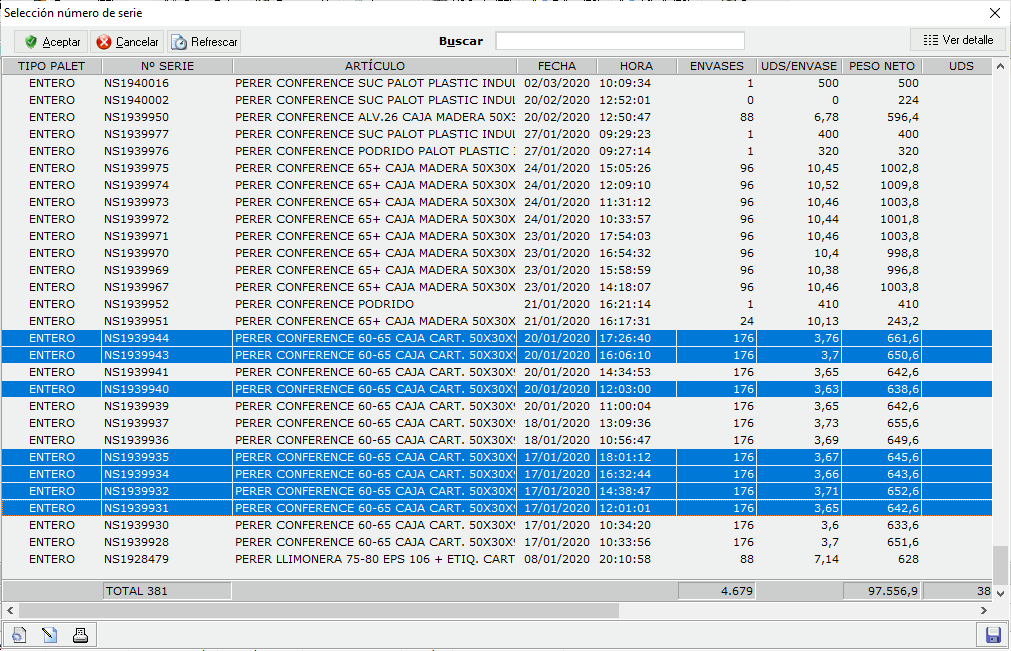
Task: Sort by UDS/ENVASE column header
Action: click(799, 66)
